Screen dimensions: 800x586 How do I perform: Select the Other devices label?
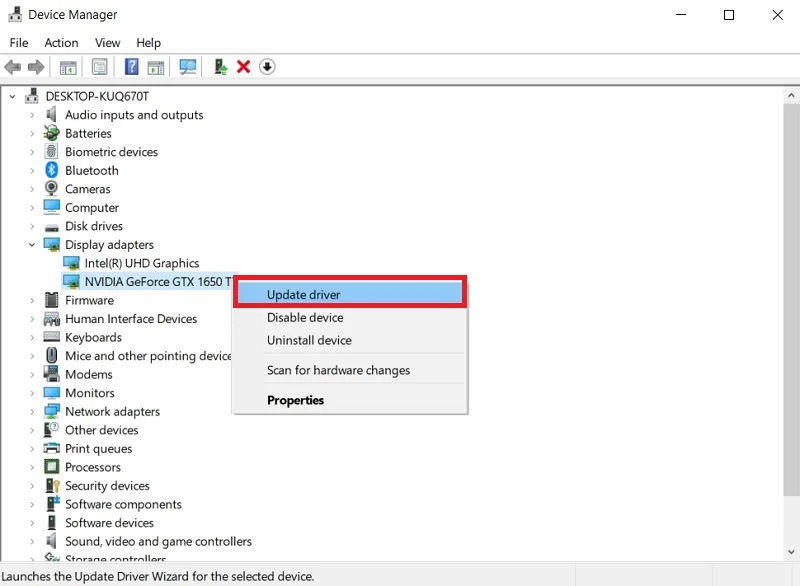click(102, 430)
